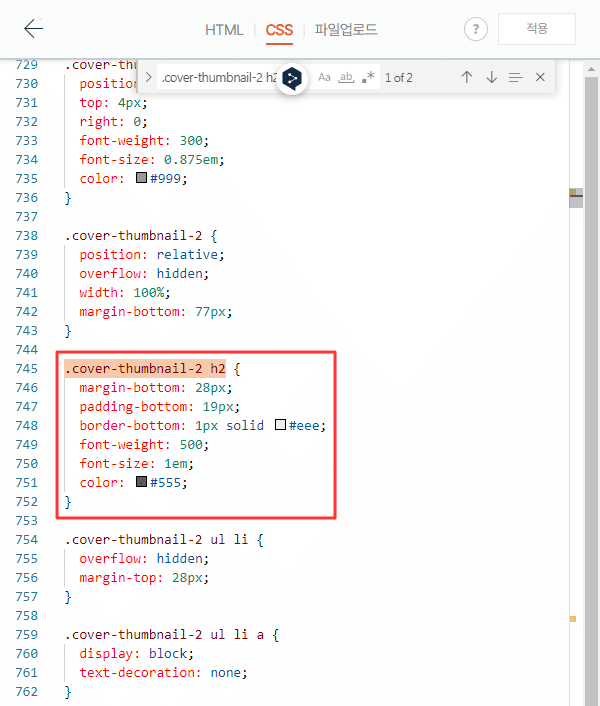This screenshot has width=600, height=706.
Task: Click the 1 of 2 match counter
Action: (398, 78)
